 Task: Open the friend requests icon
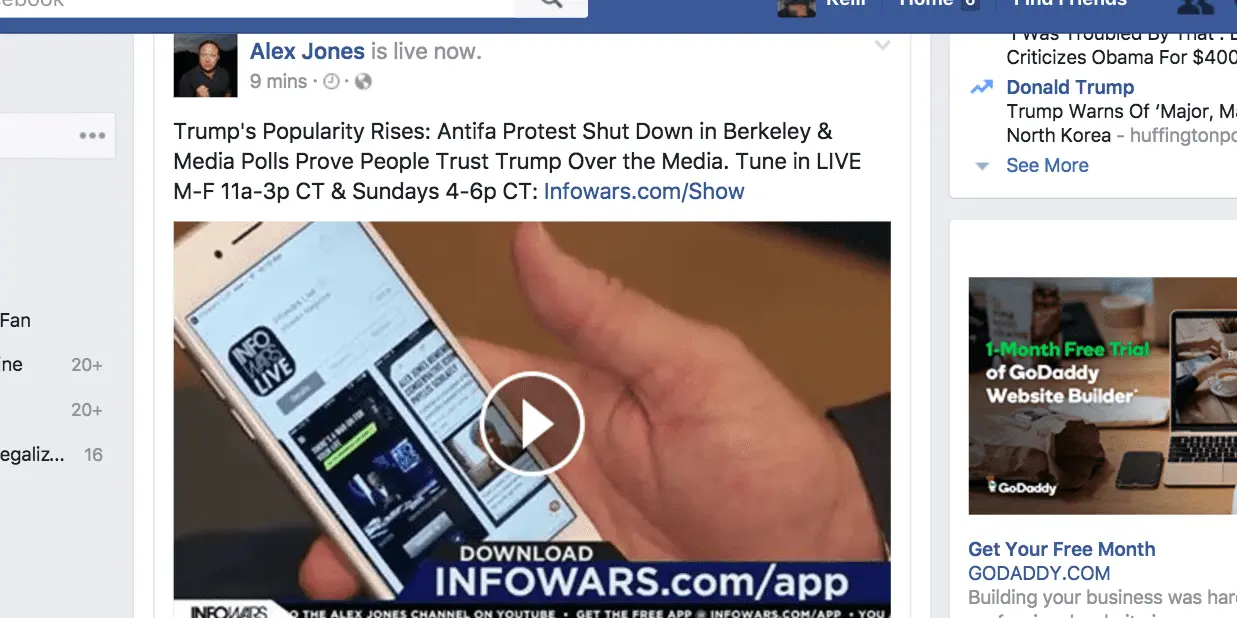(1194, 5)
